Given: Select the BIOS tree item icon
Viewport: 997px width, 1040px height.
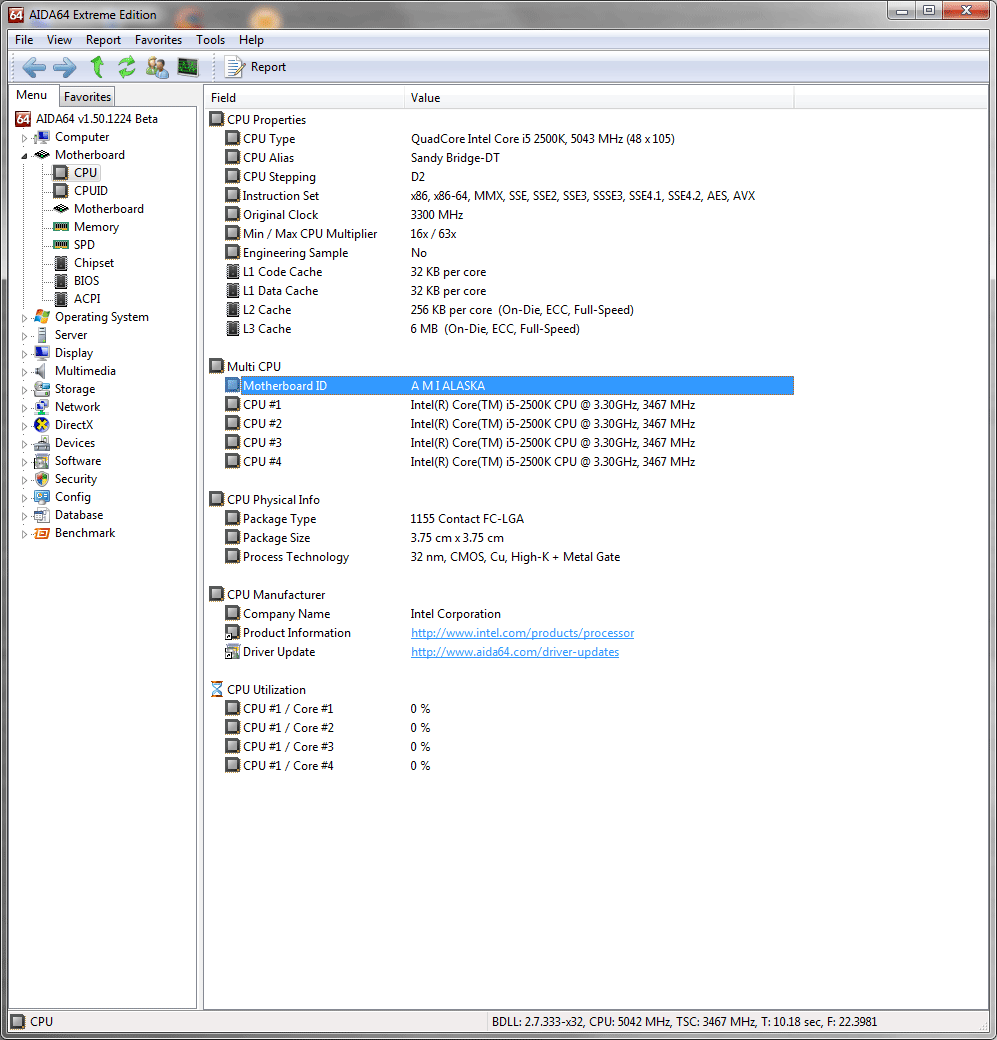Looking at the screenshot, I should pyautogui.click(x=61, y=281).
